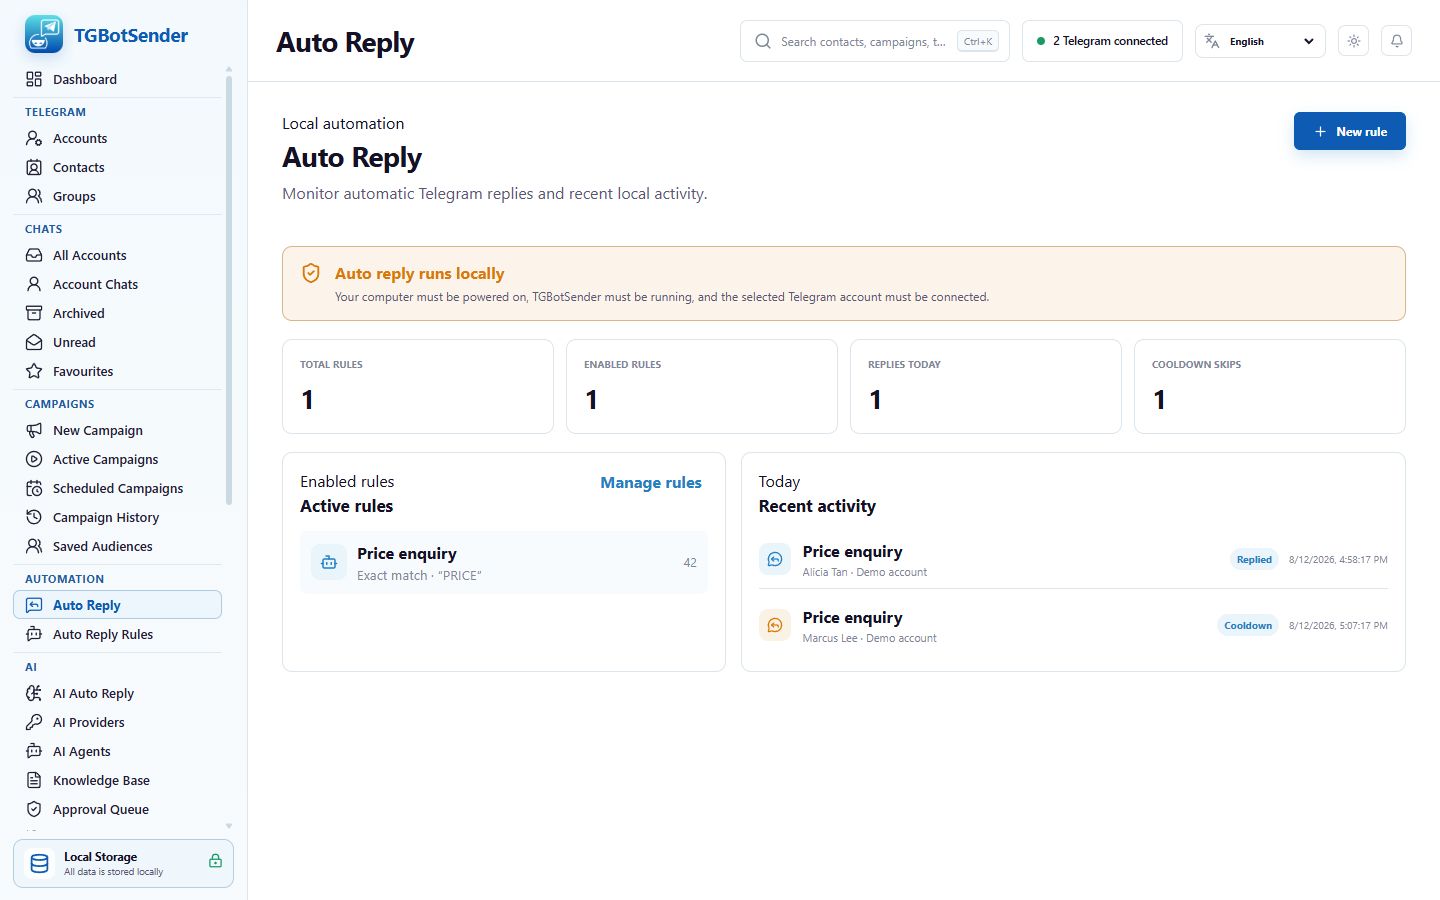Viewport: 1440px width, 900px height.
Task: Click the Manage rules link
Action: (651, 482)
